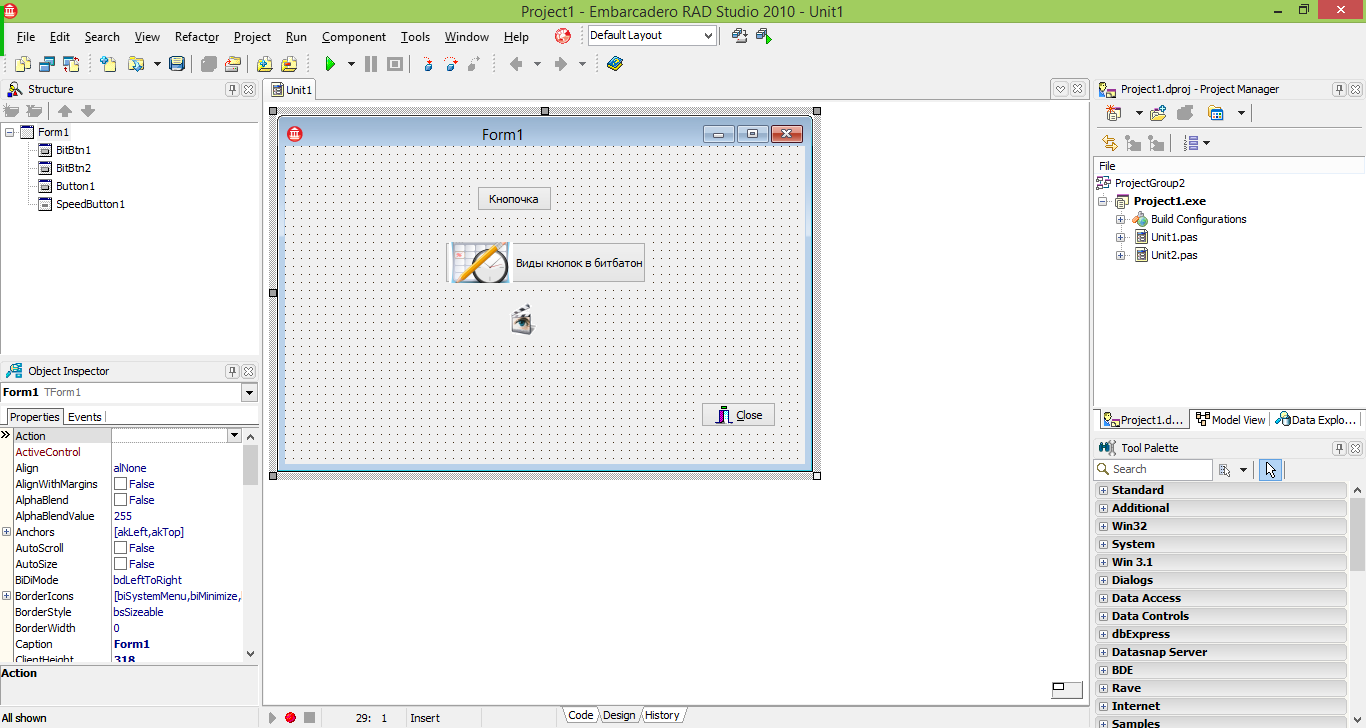Switch to the Model View tab

click(1230, 420)
